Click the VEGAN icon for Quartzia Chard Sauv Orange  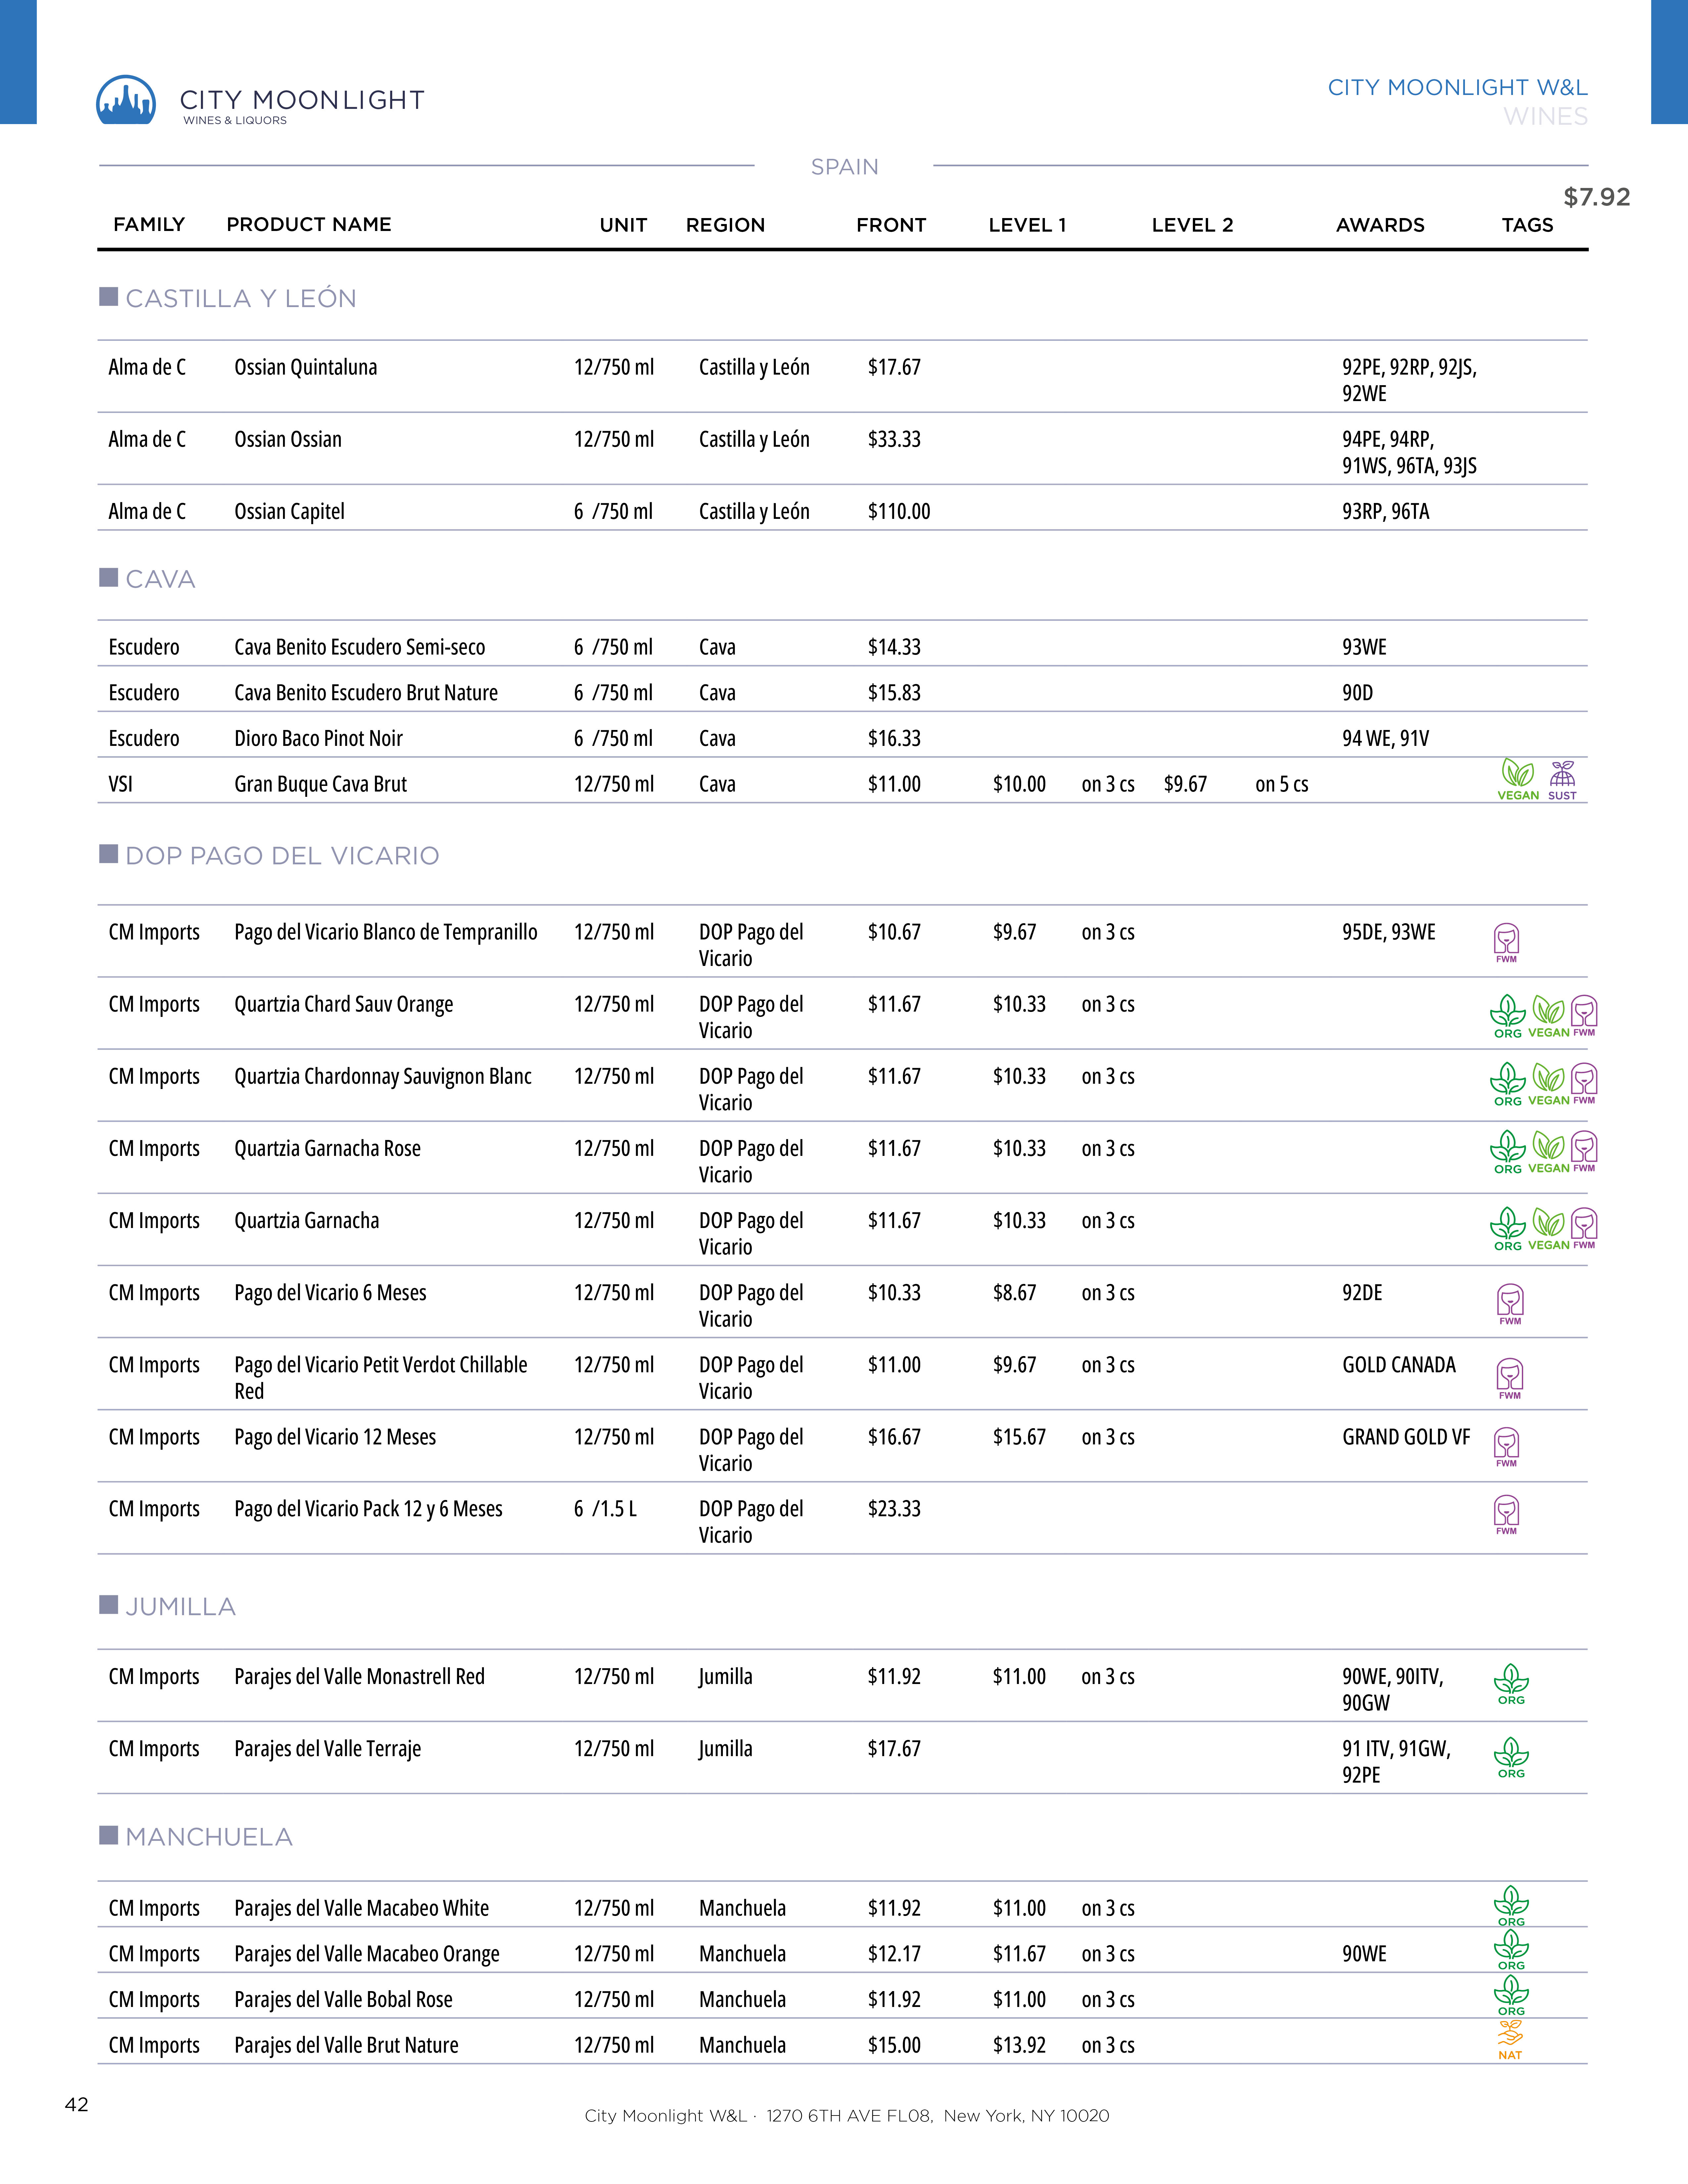coord(1549,1016)
